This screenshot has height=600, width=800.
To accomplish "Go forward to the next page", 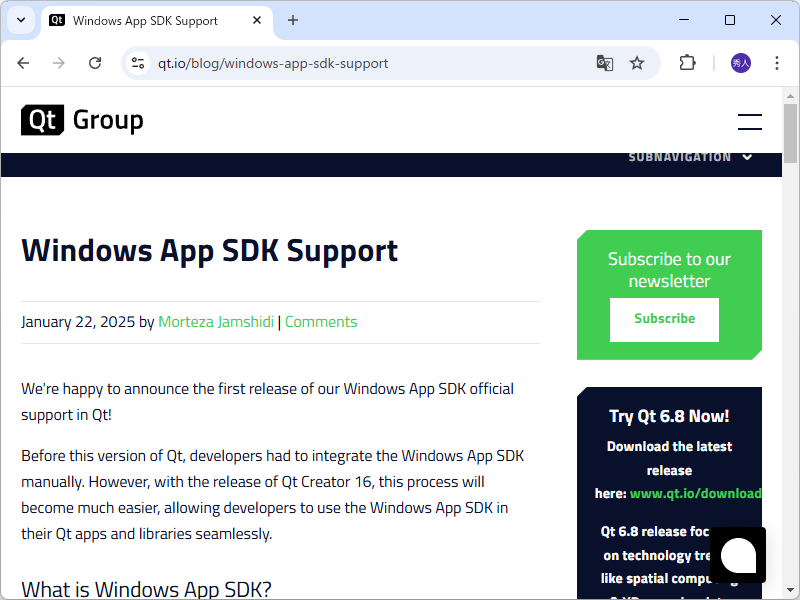I will (59, 63).
